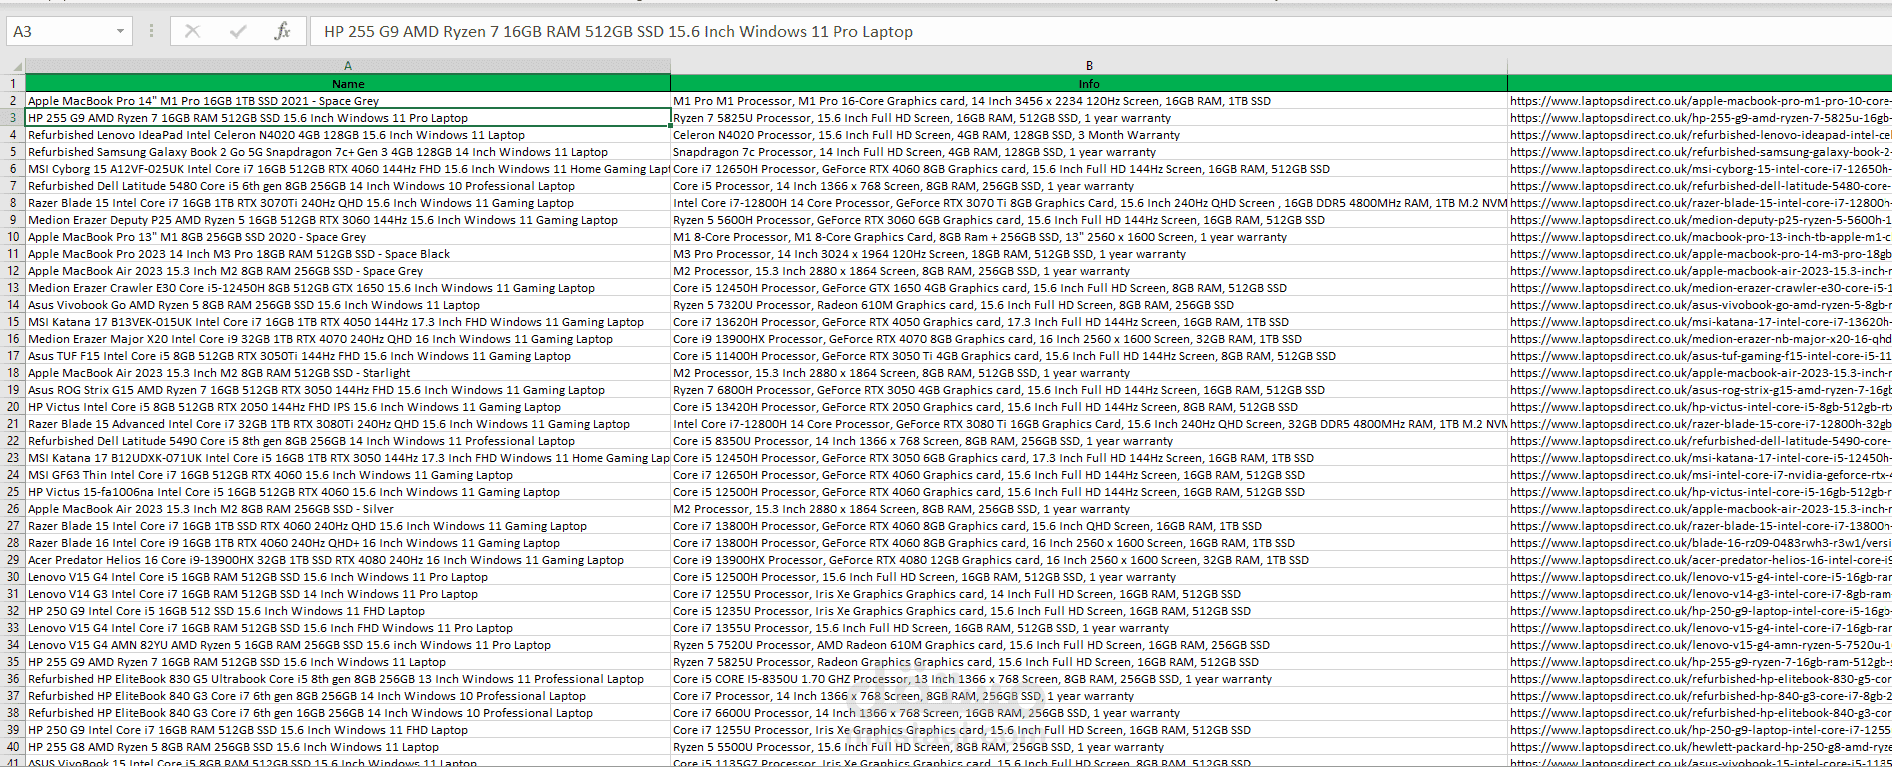Select row 20 header number
Viewport: 1892px width, 767px height.
tap(13, 407)
